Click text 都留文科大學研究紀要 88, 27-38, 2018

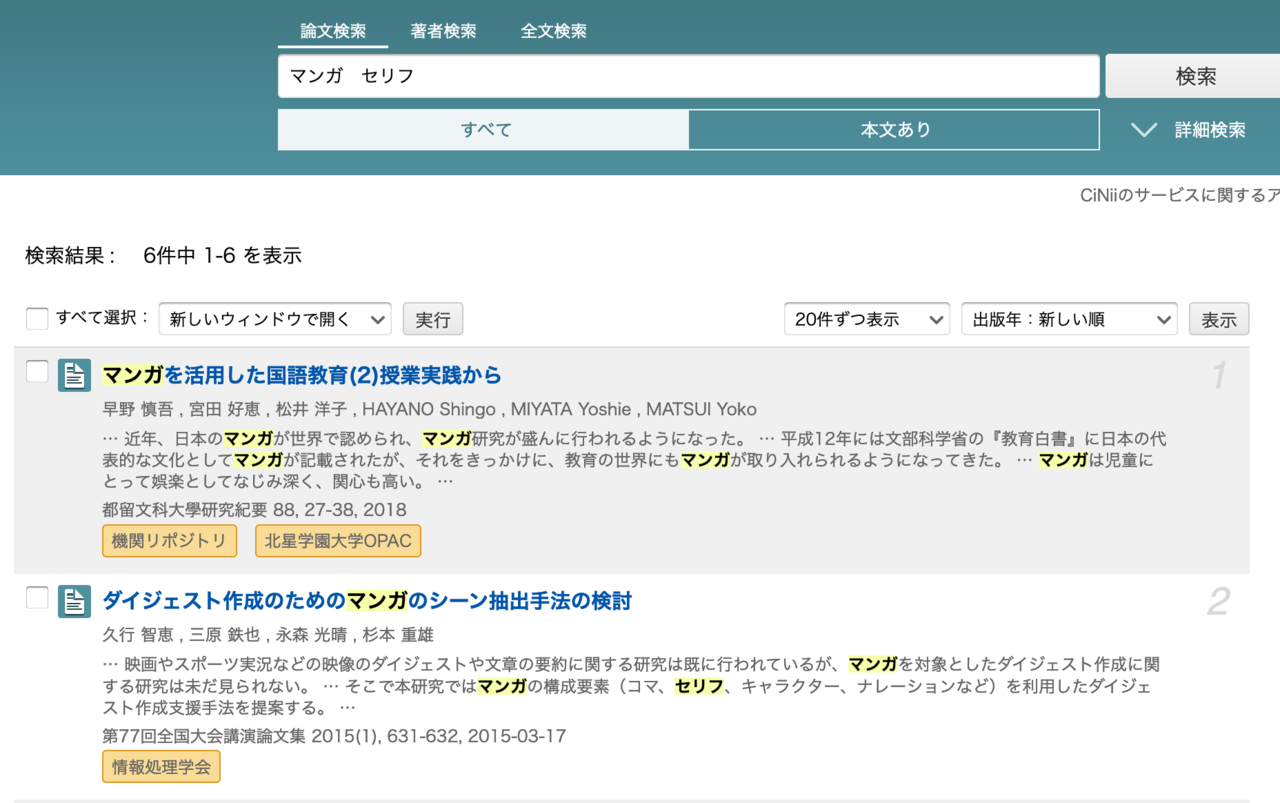(254, 510)
